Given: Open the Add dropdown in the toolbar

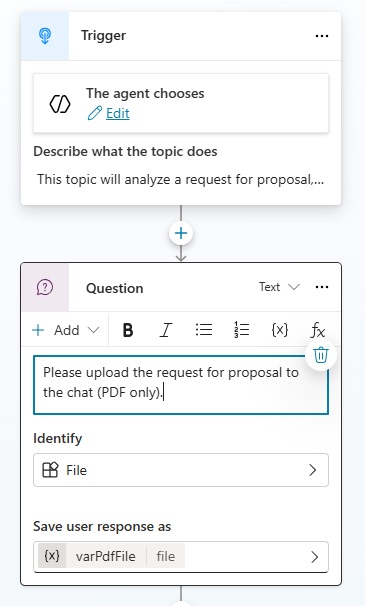Looking at the screenshot, I should (x=65, y=330).
